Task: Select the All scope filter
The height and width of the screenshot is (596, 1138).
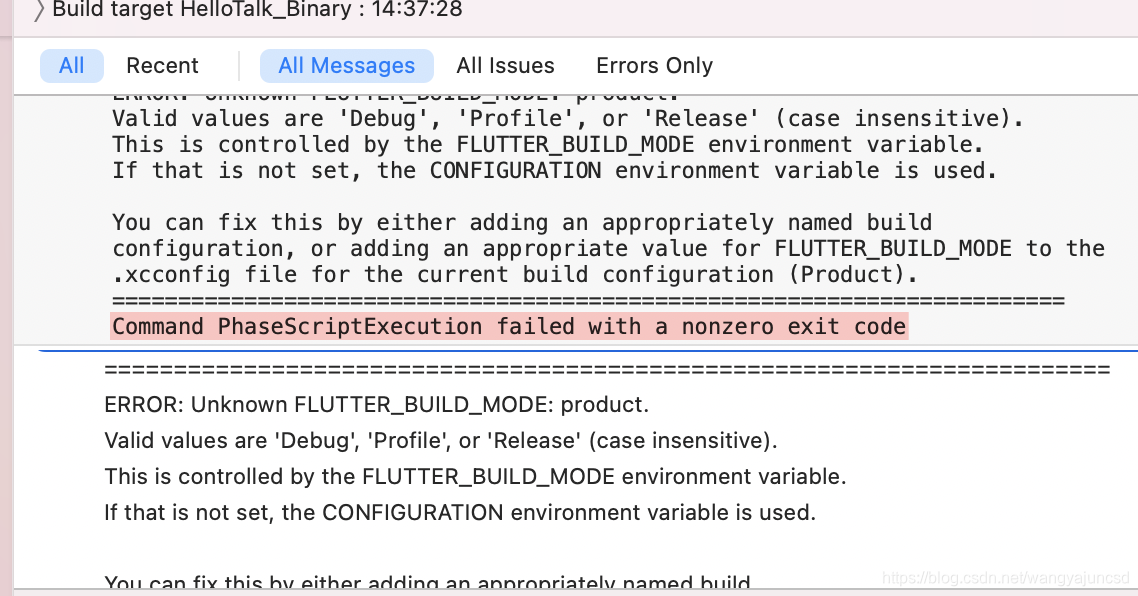Action: tap(72, 65)
